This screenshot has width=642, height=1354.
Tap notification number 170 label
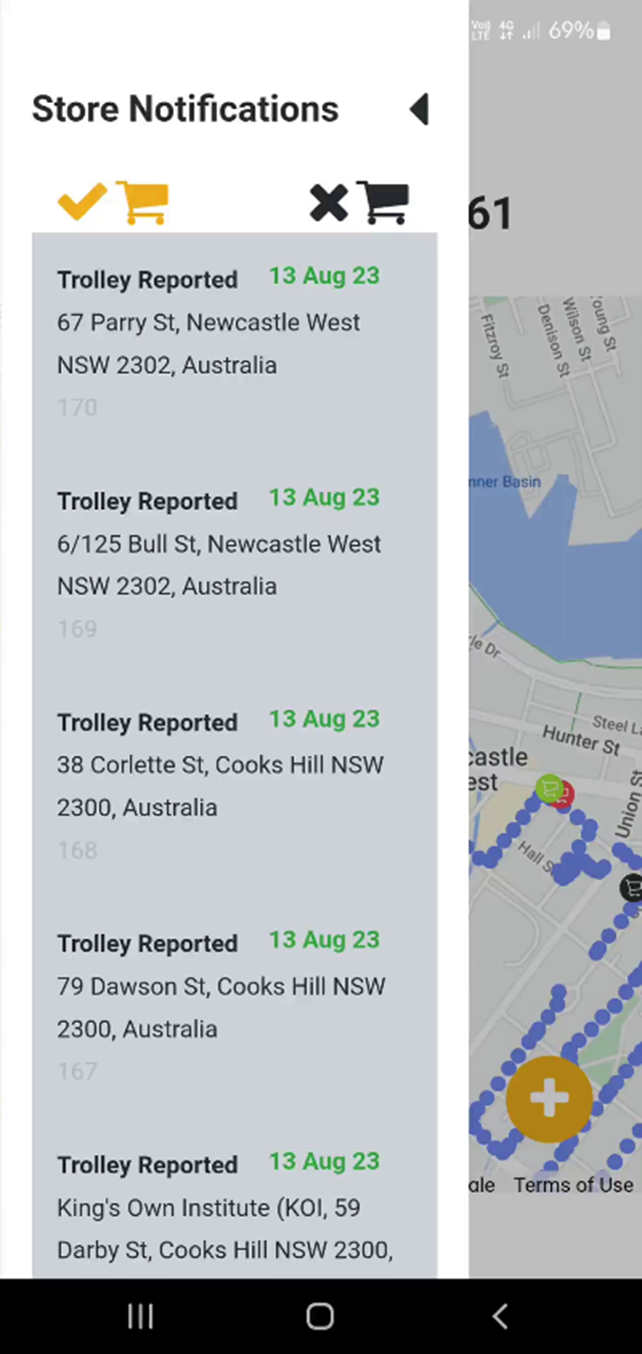tap(77, 408)
